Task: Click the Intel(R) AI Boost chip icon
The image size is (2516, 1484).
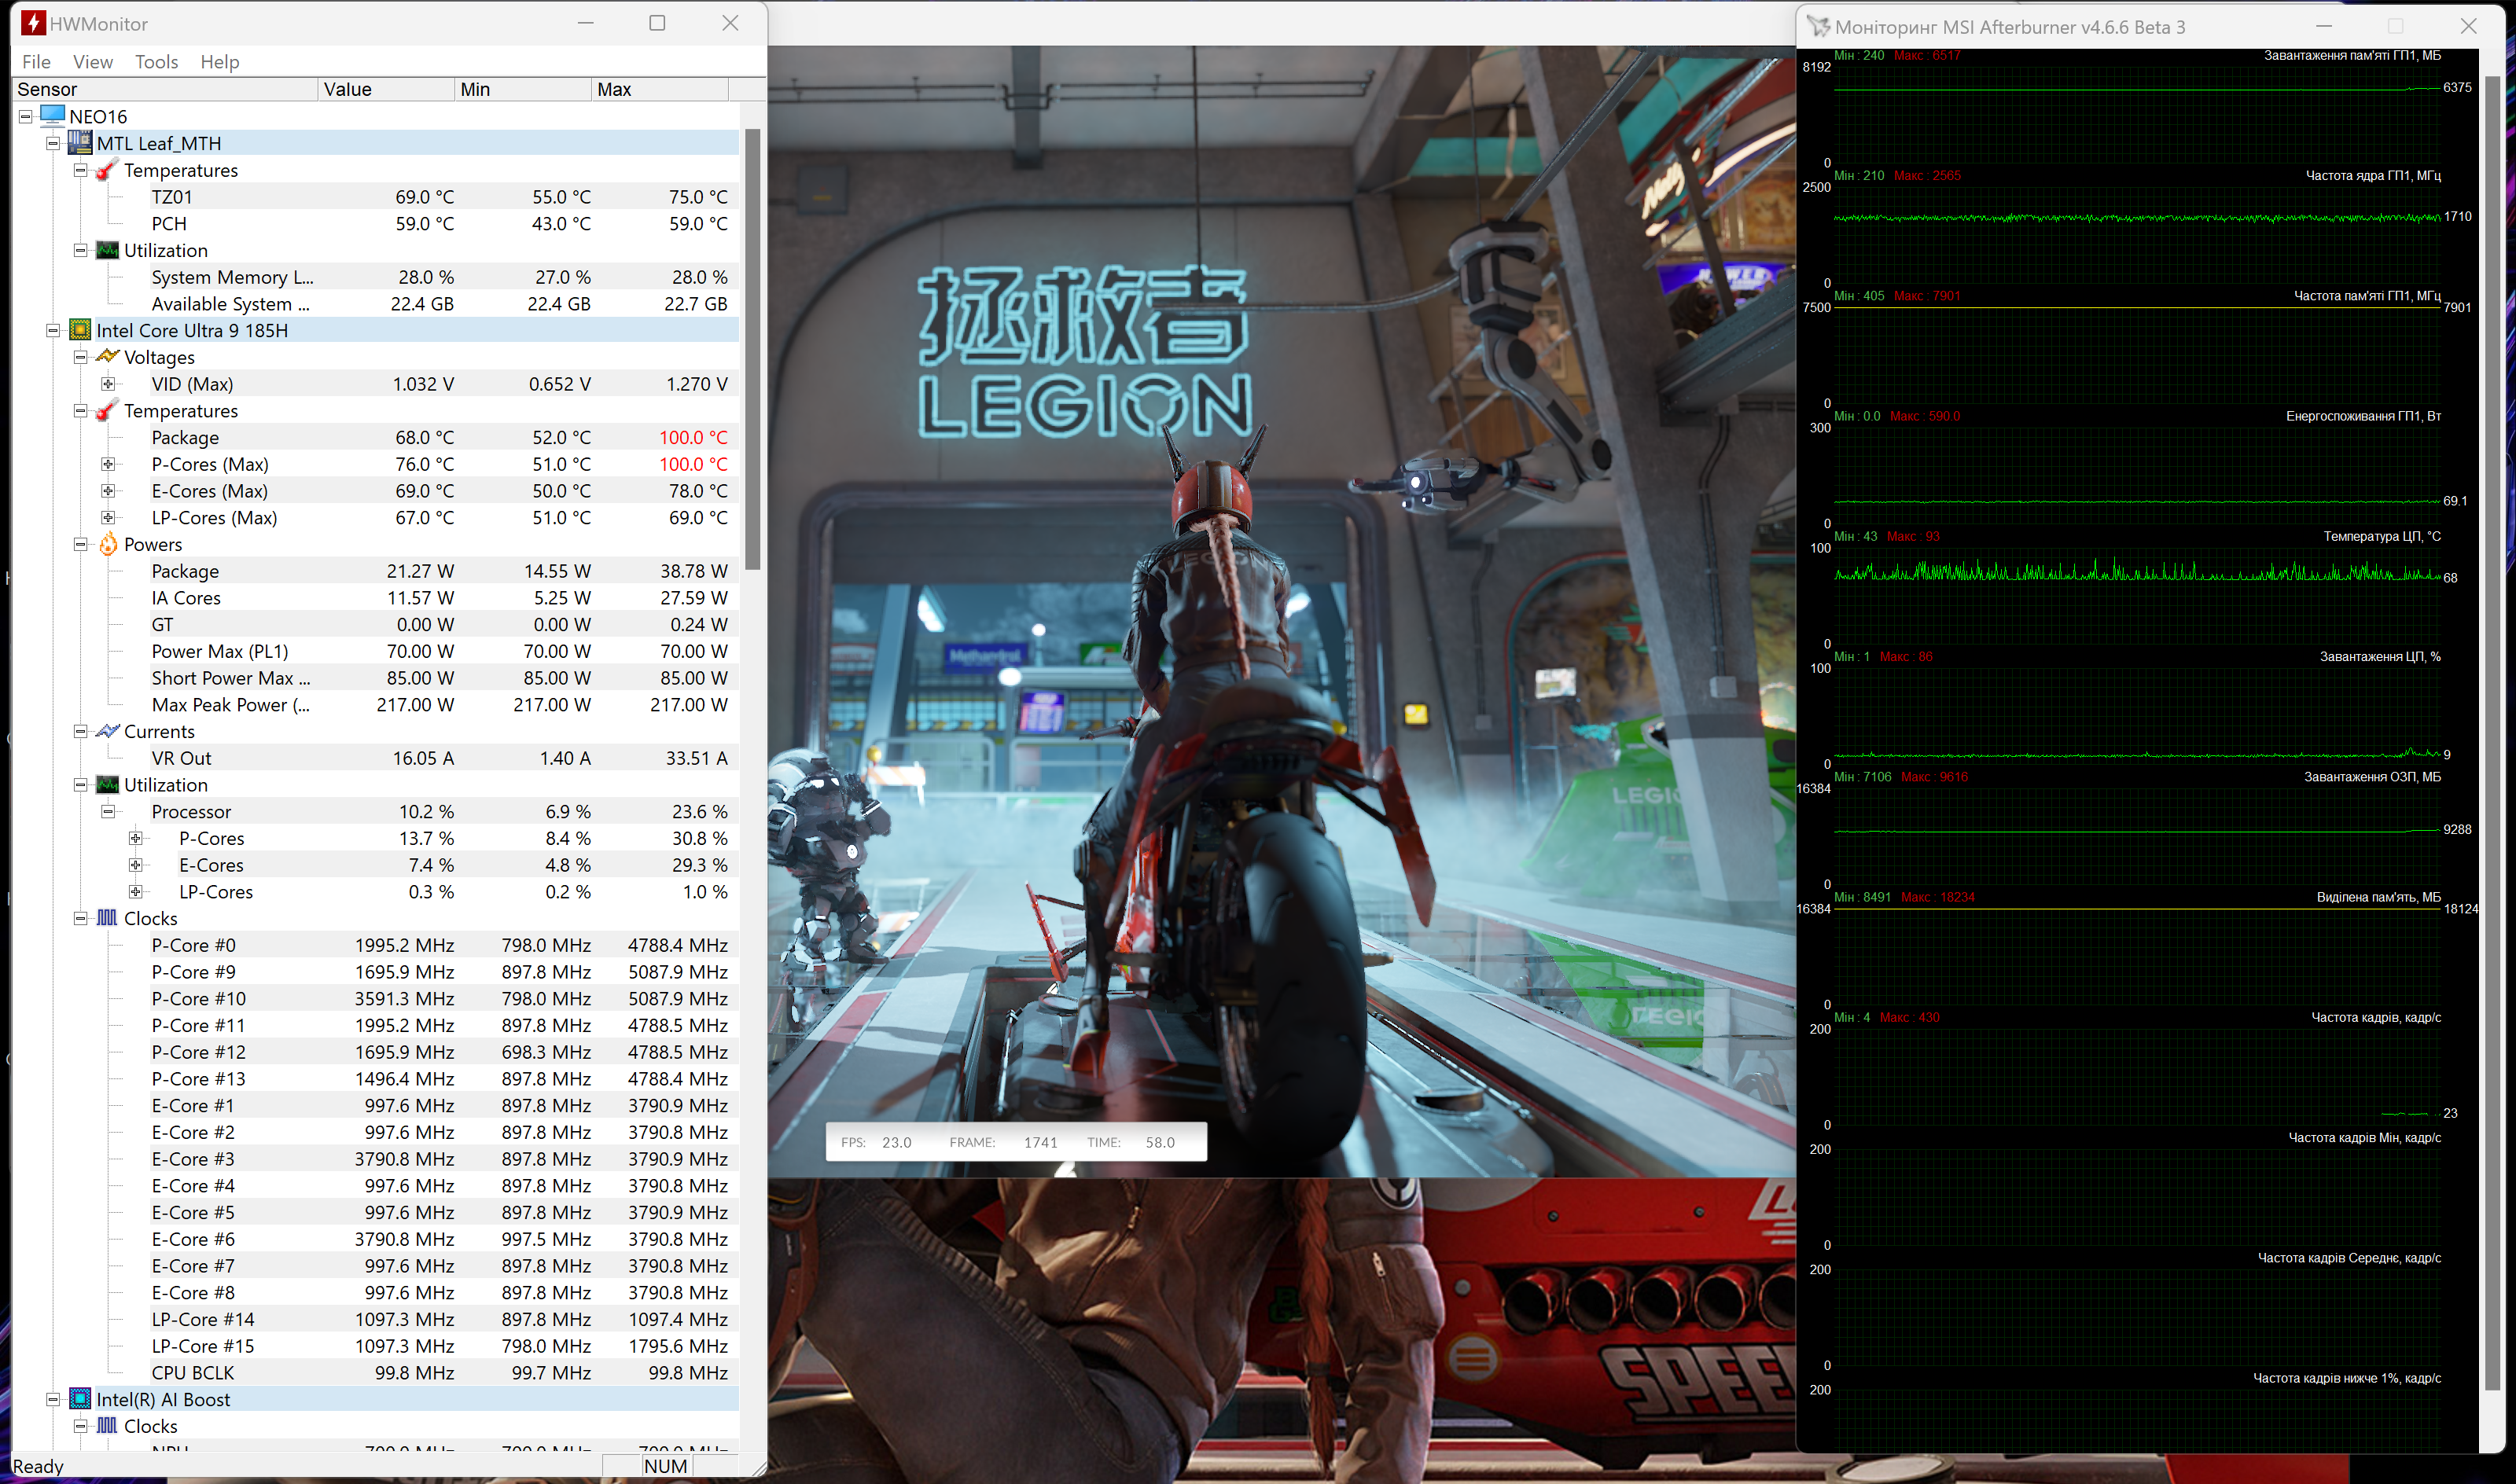Action: click(80, 1399)
